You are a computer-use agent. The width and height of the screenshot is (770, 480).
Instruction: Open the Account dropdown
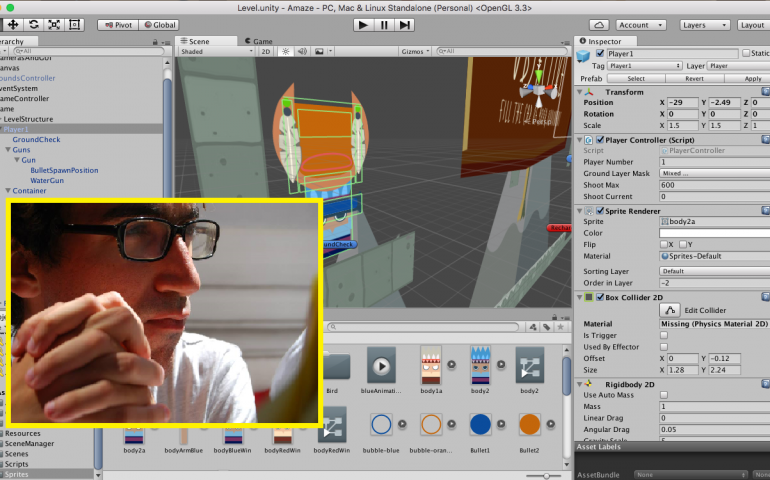[641, 25]
